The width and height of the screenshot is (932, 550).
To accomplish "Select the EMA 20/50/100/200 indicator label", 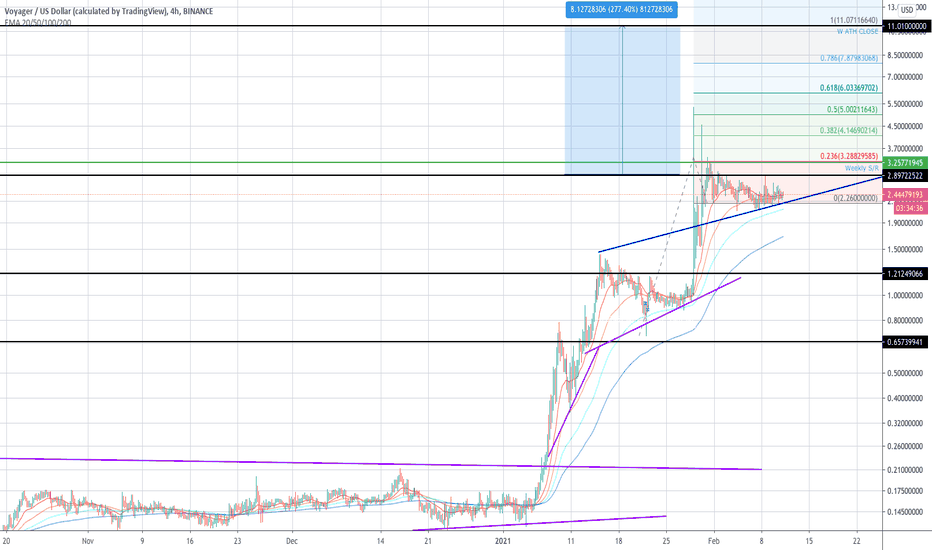I will click(x=37, y=22).
